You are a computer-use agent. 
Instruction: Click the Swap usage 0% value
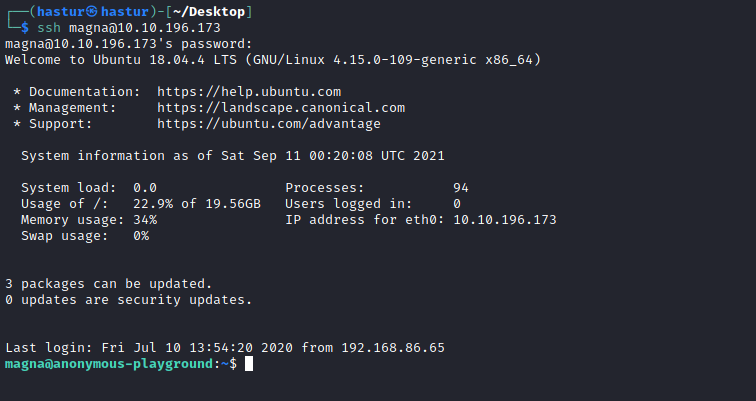coord(141,236)
